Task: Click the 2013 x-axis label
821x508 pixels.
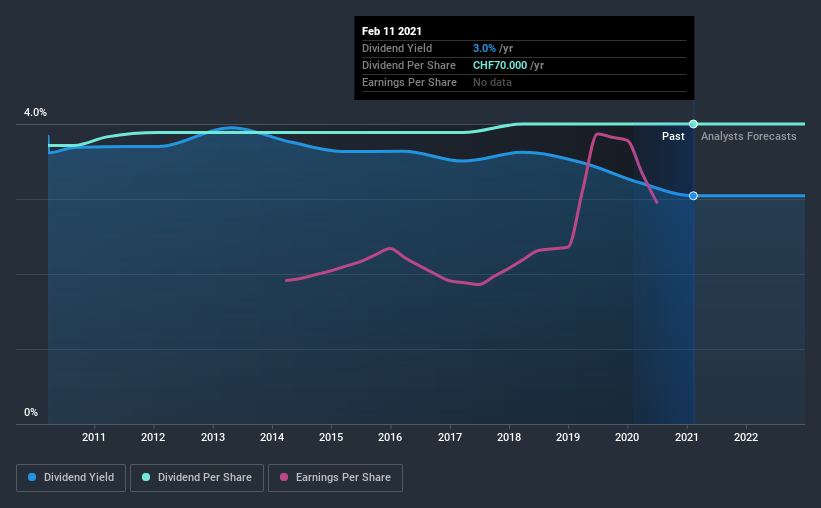Action: point(213,437)
